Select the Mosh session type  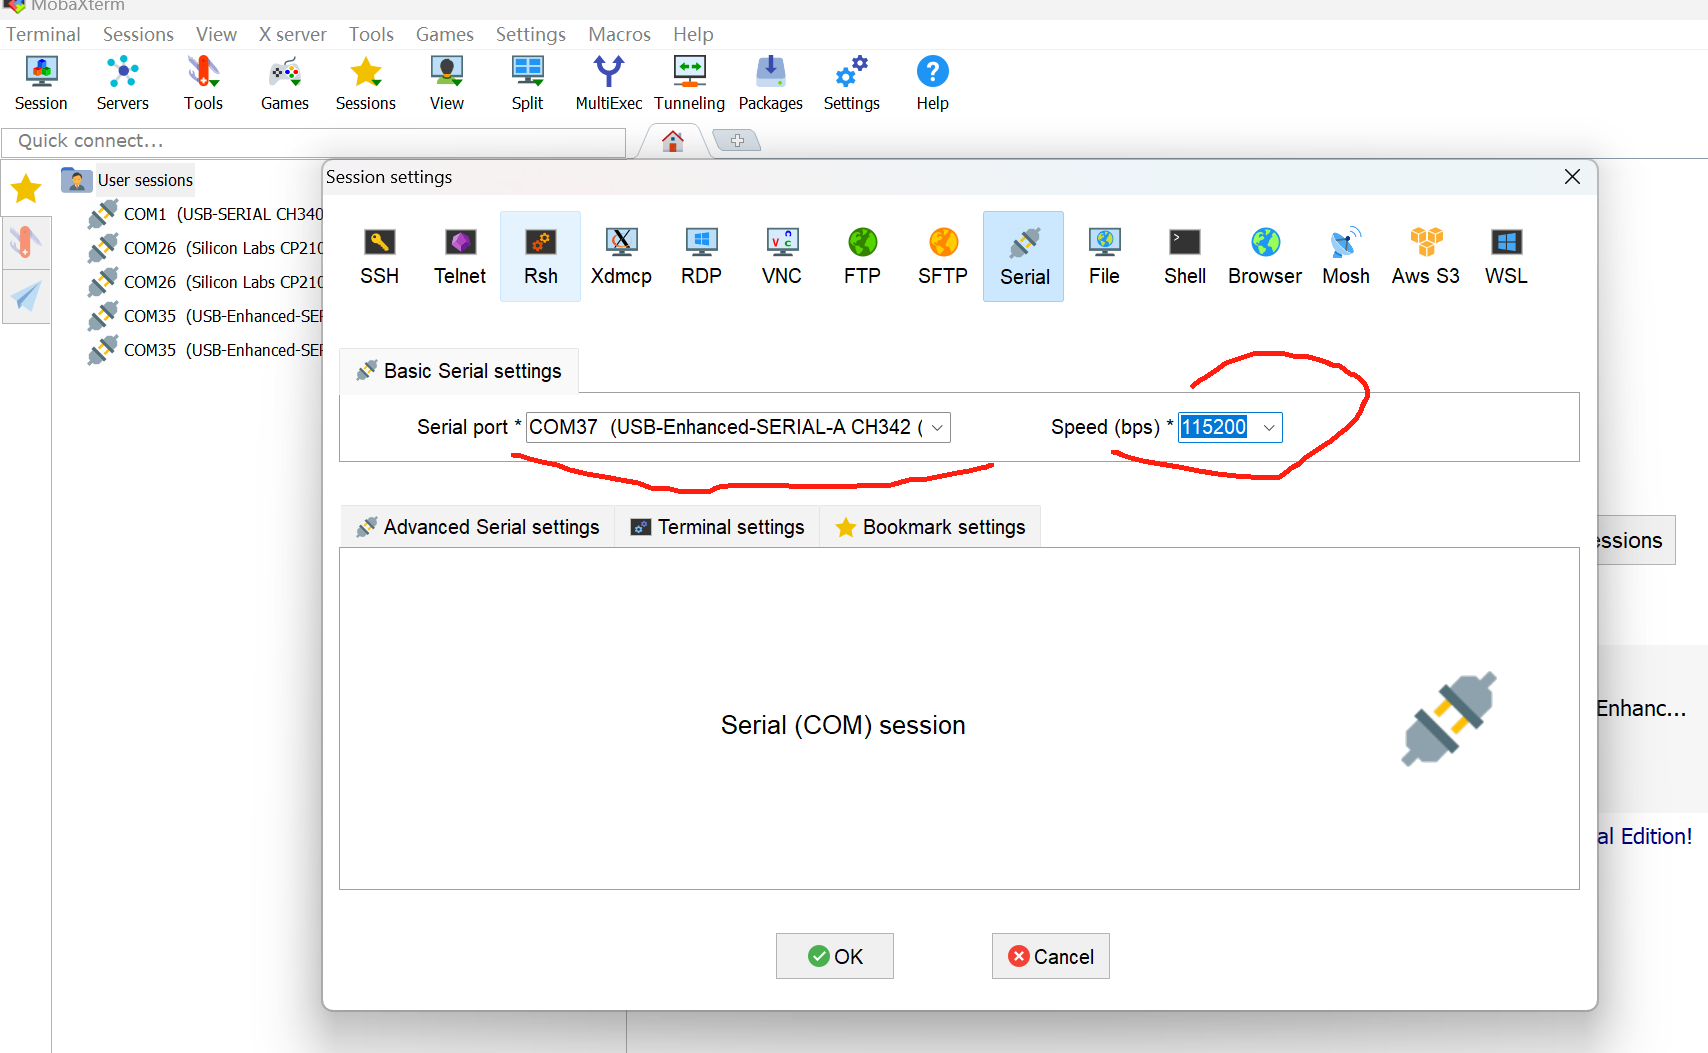click(x=1346, y=256)
